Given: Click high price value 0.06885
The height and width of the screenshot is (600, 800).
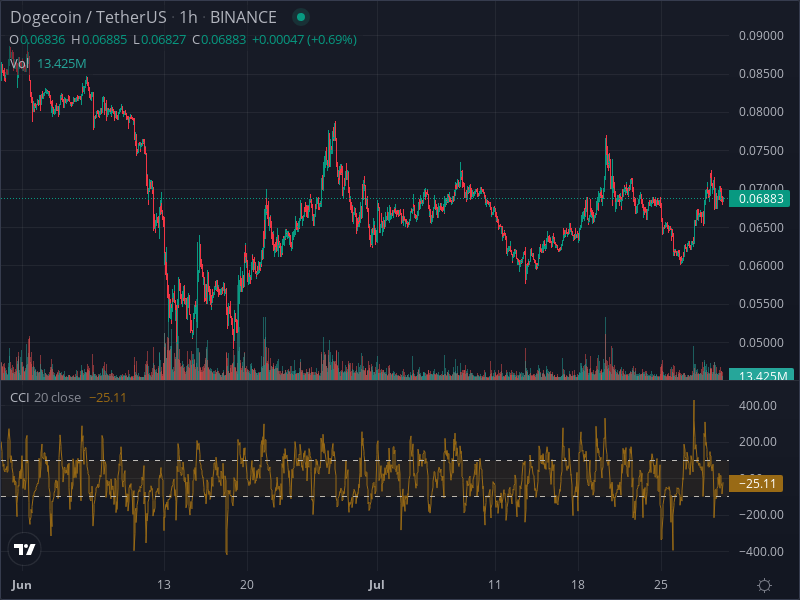Looking at the screenshot, I should pyautogui.click(x=105, y=40).
